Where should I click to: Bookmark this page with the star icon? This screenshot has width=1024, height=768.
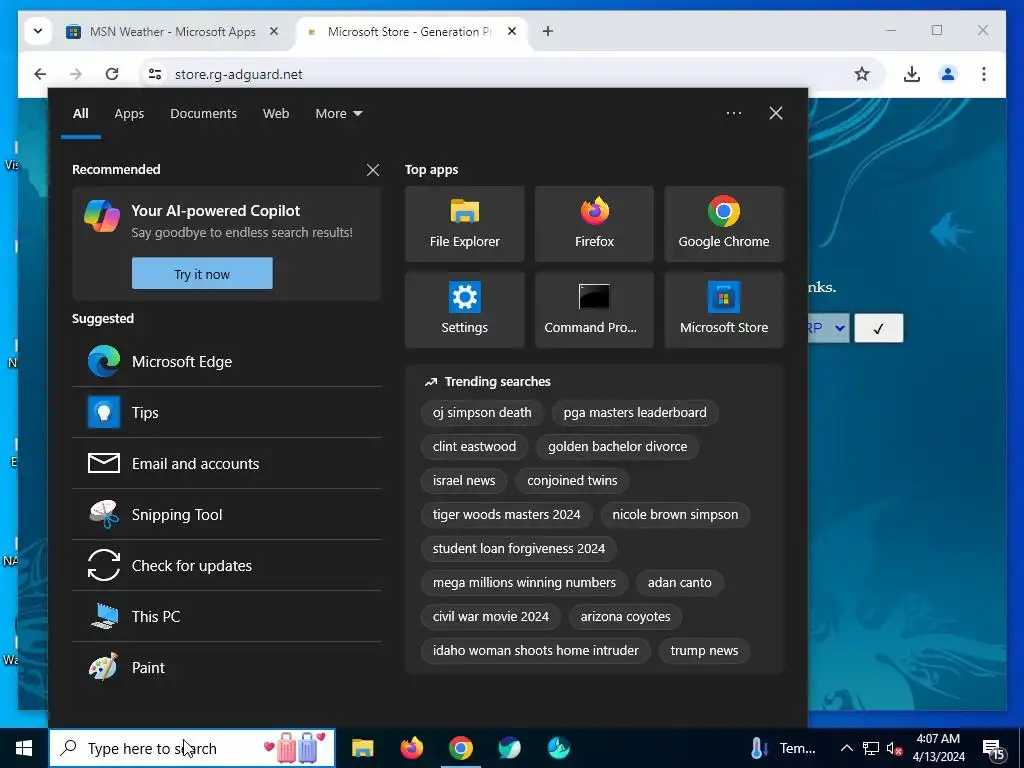pyautogui.click(x=862, y=74)
